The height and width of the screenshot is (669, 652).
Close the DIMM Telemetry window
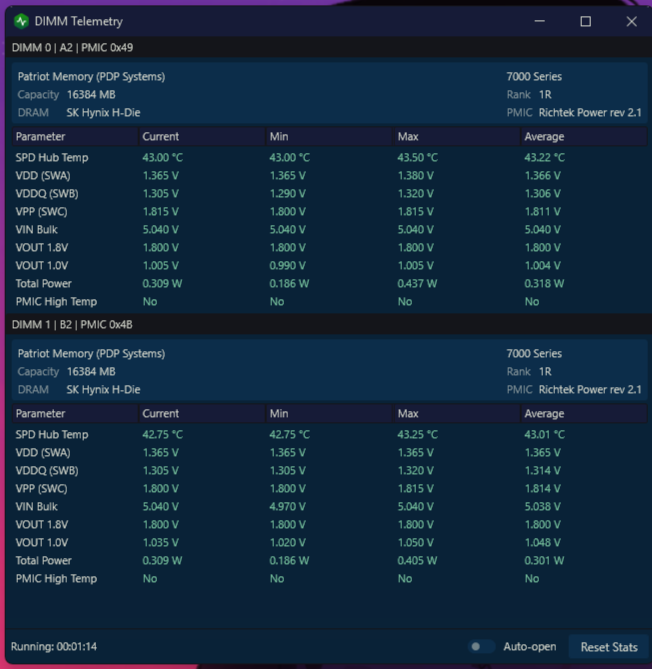coord(632,21)
